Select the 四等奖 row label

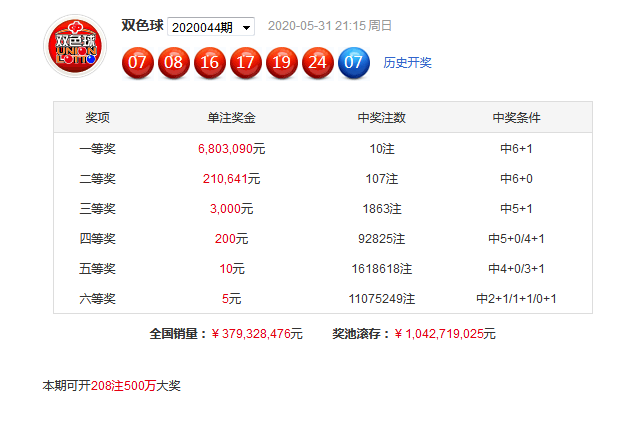[x=98, y=238]
